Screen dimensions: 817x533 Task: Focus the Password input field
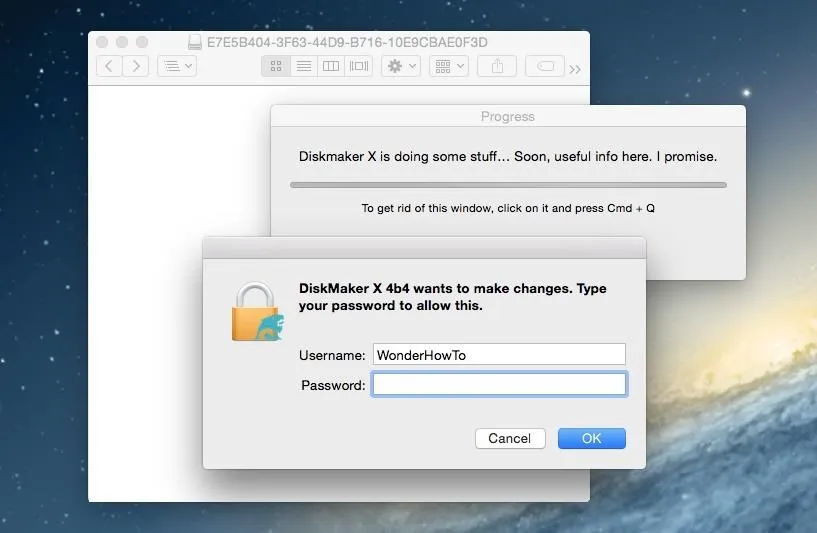tap(499, 385)
